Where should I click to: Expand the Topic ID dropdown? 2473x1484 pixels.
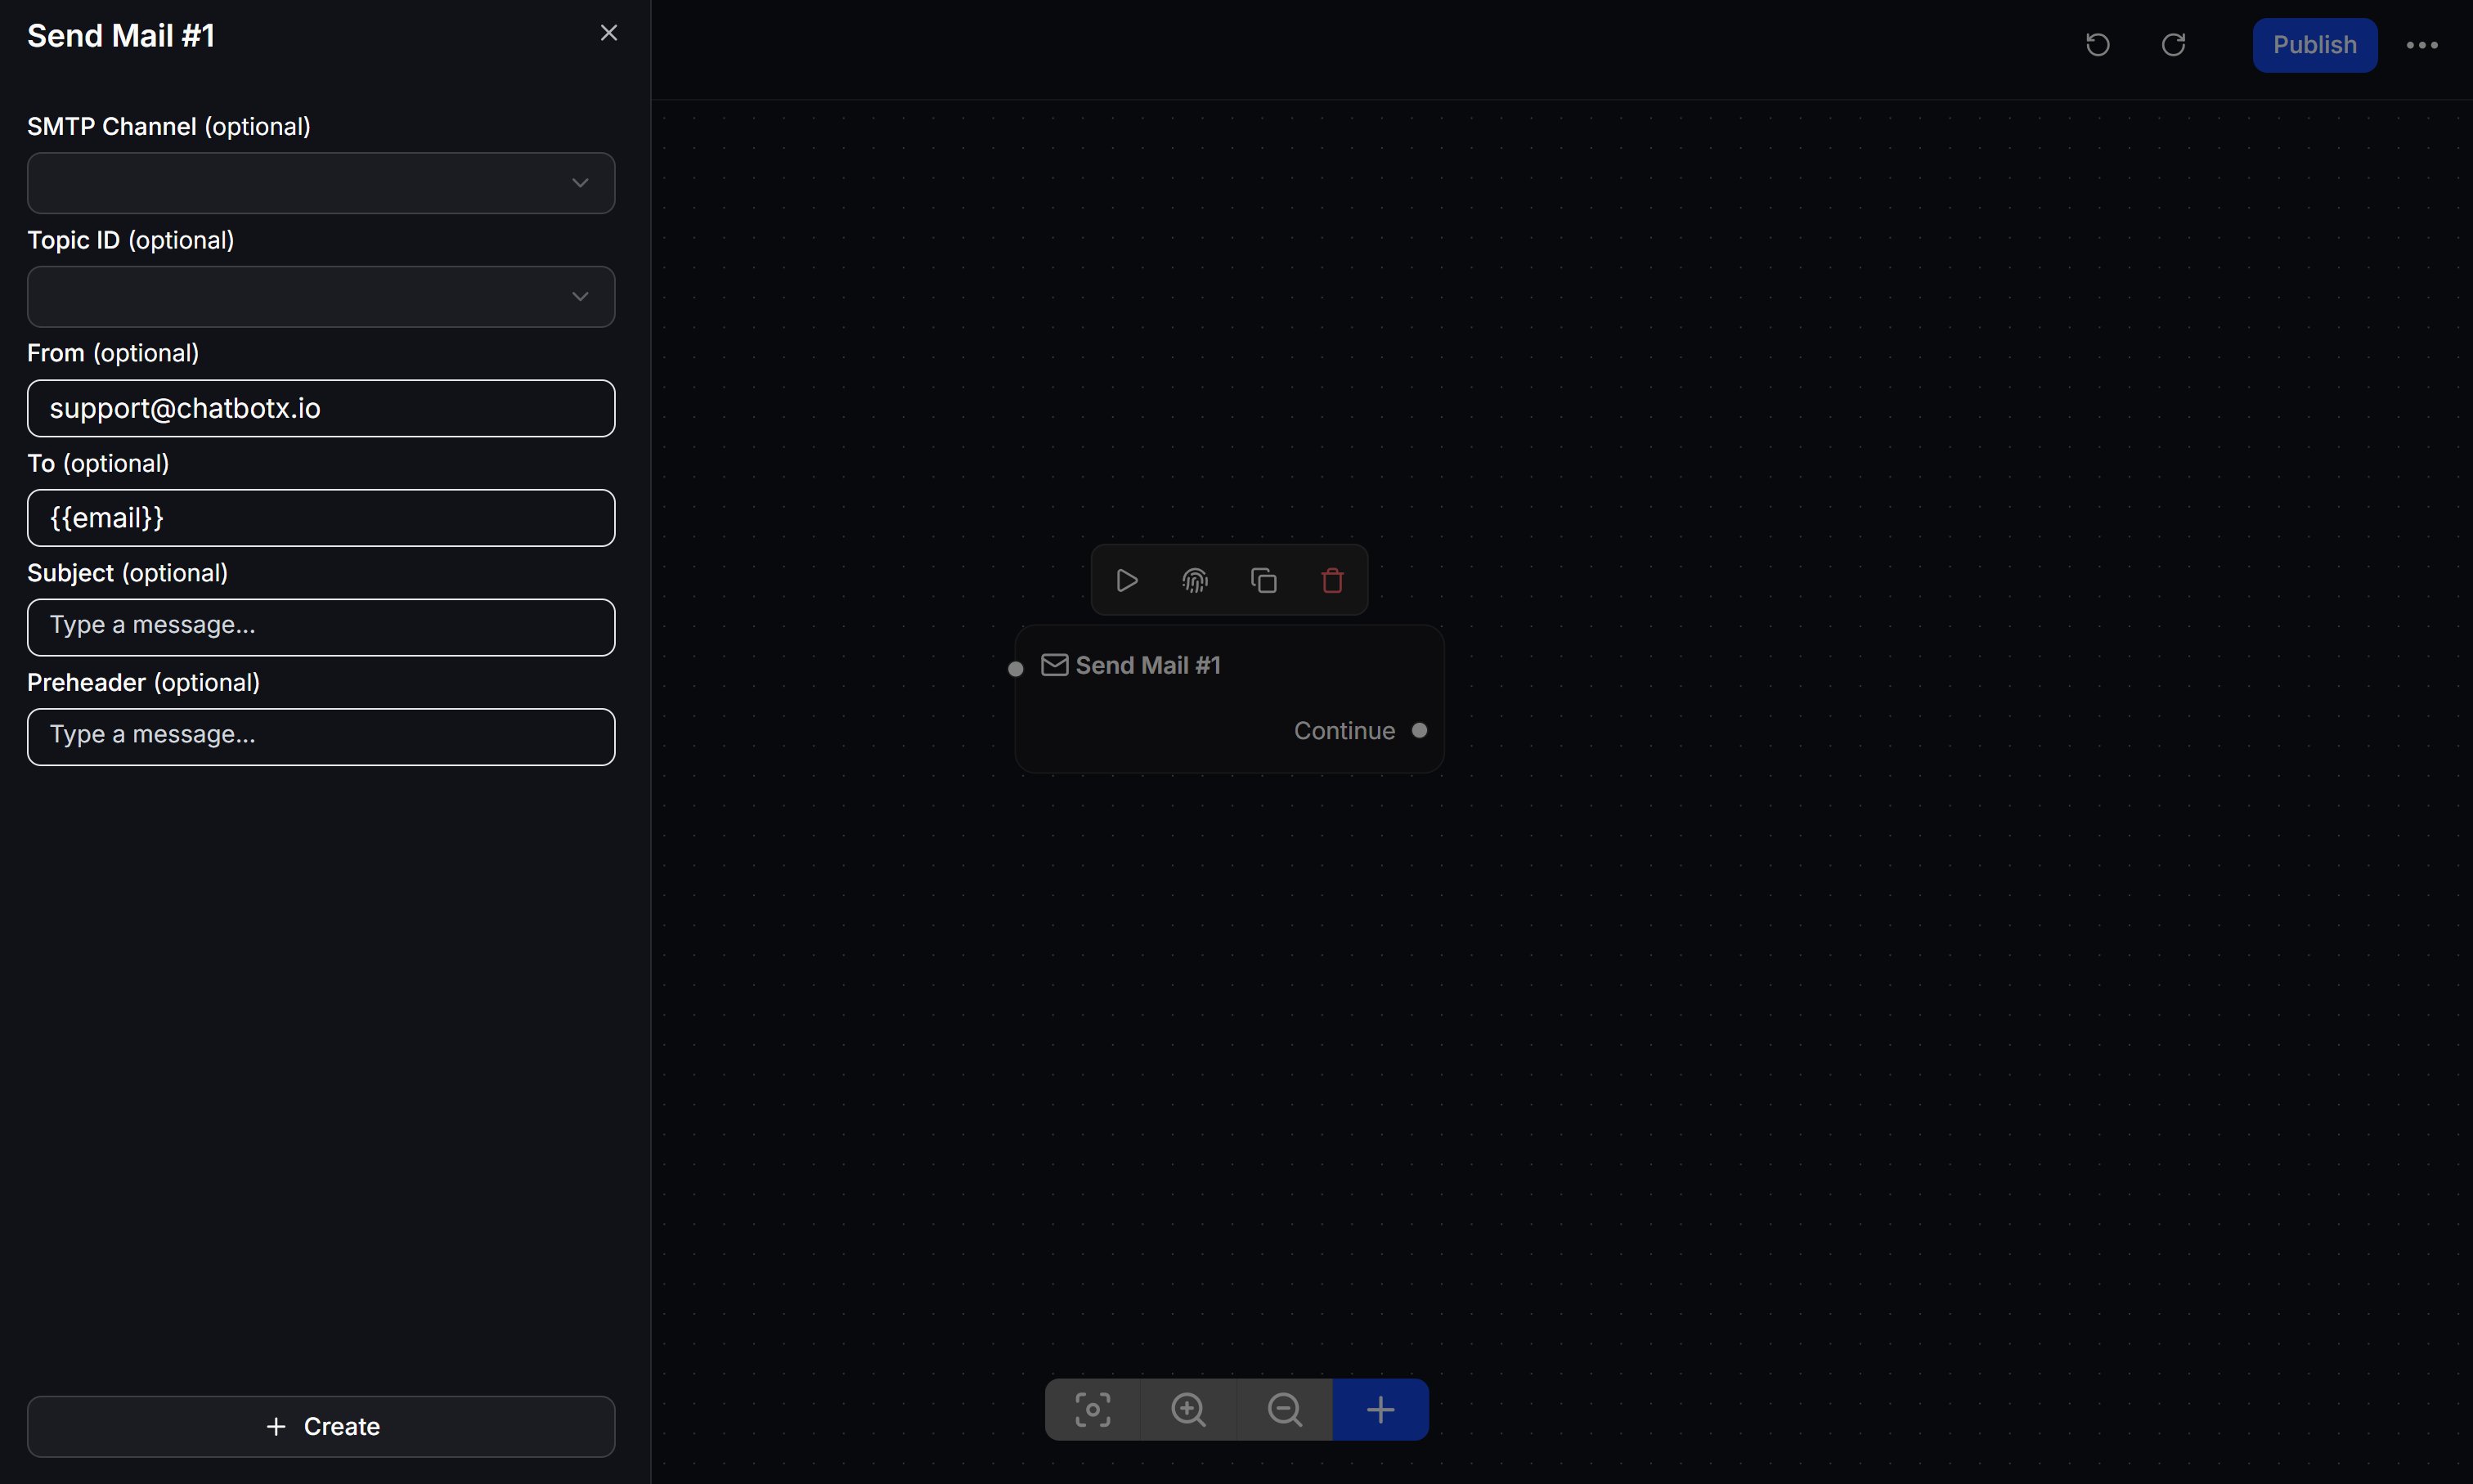click(321, 296)
